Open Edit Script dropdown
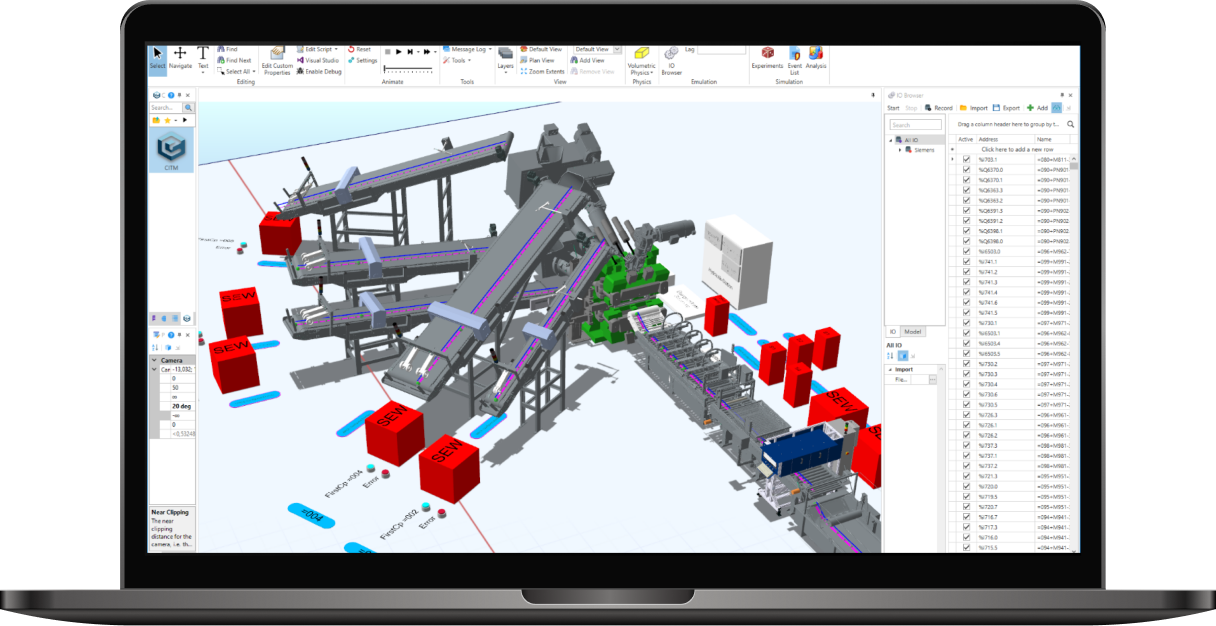The width and height of the screenshot is (1216, 626). tap(318, 49)
